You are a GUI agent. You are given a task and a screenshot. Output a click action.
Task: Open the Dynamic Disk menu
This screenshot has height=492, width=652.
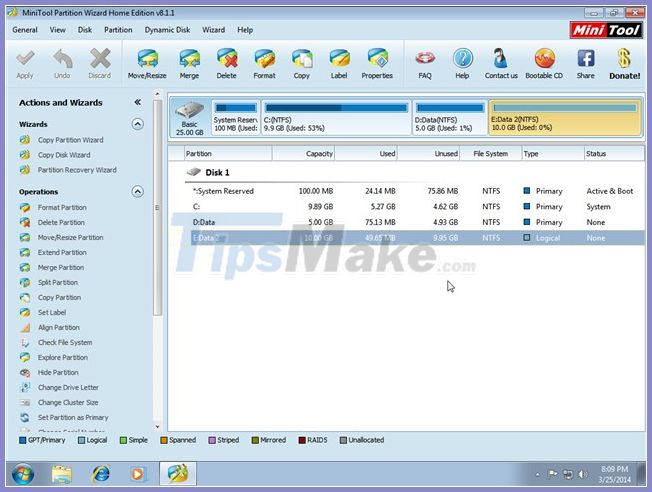(167, 30)
